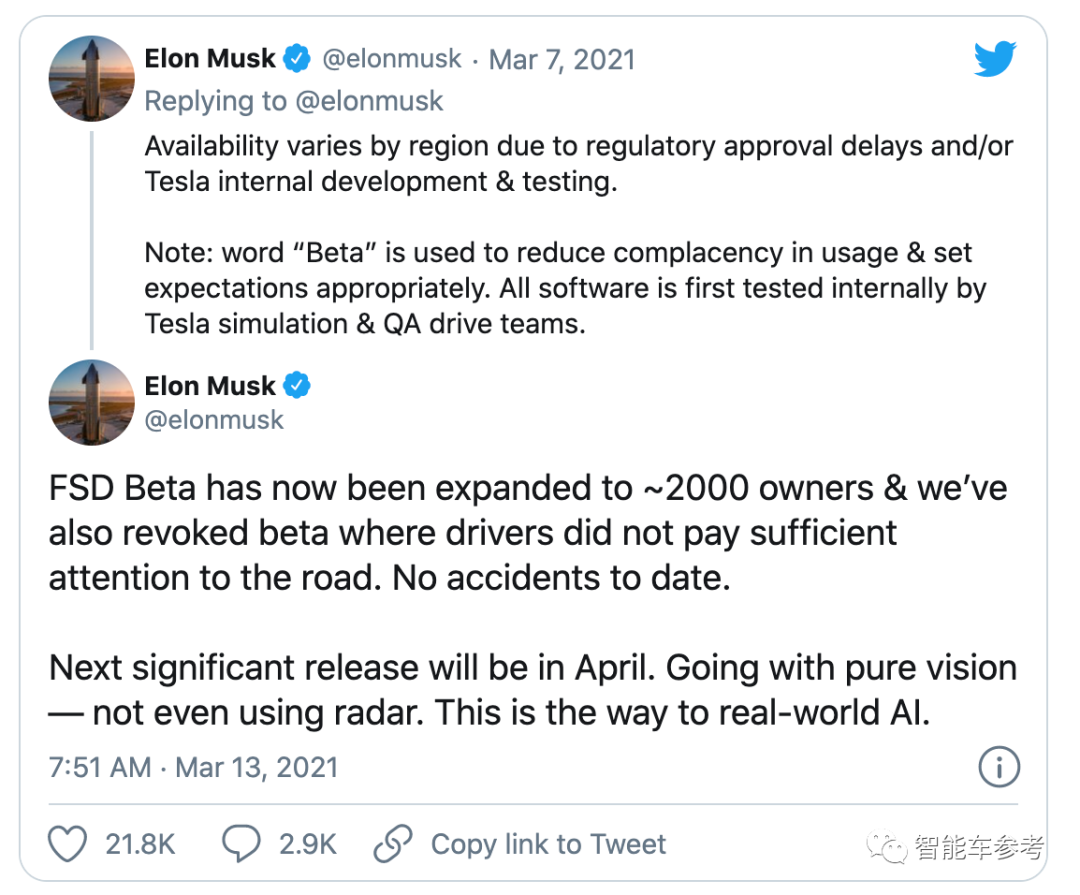Click the 2.9K replies count
The image size is (1080, 895).
[308, 845]
